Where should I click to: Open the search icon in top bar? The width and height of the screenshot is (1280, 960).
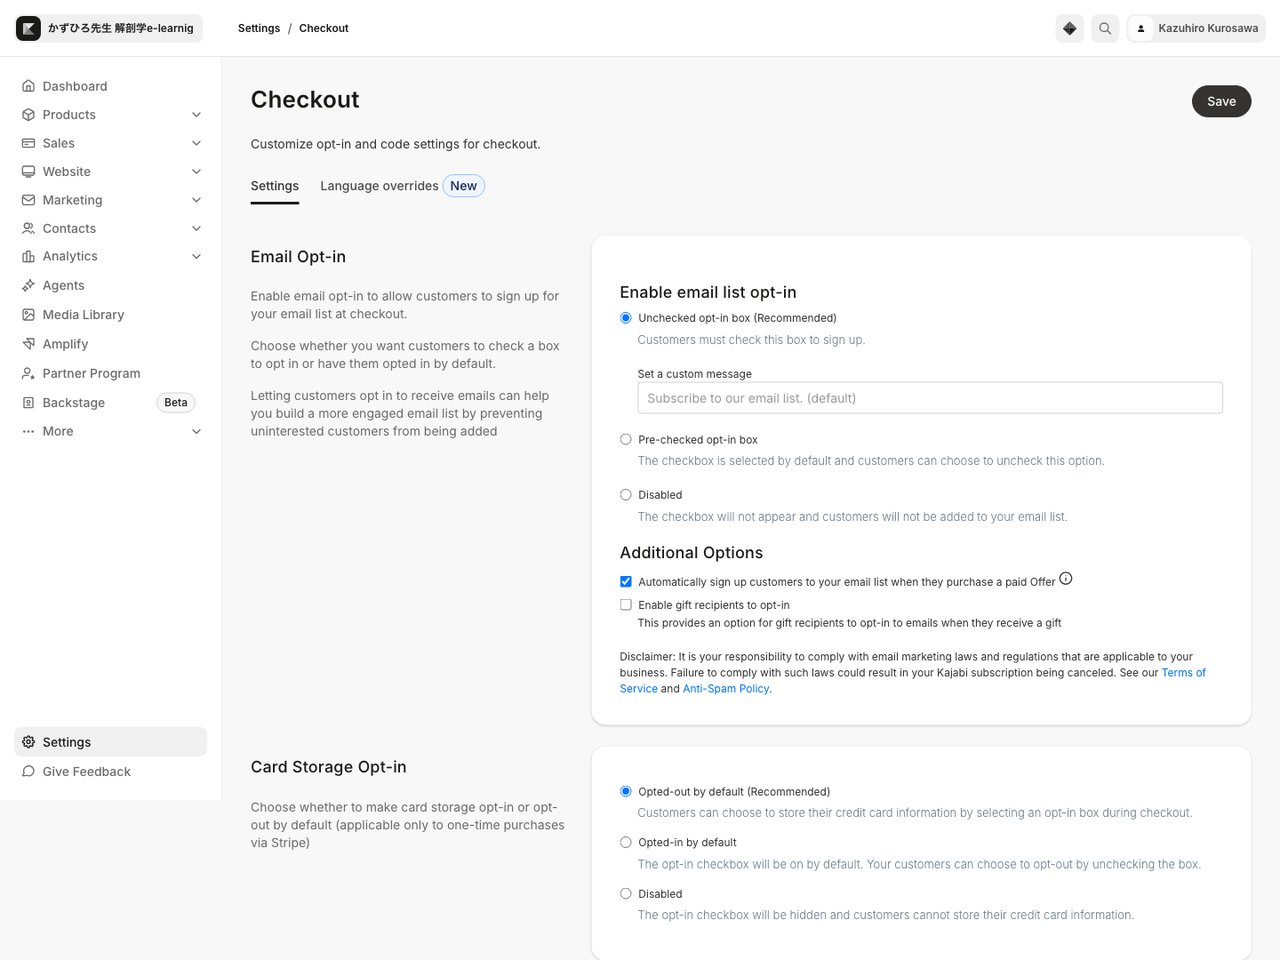tap(1105, 28)
